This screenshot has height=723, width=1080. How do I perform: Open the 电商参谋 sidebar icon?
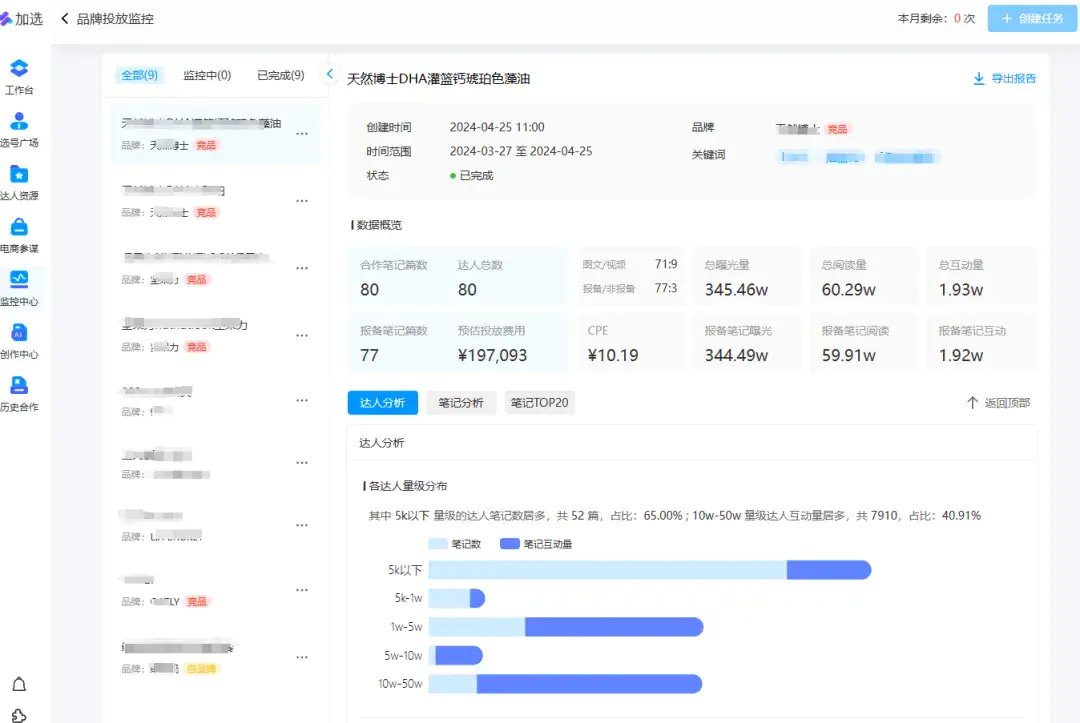pyautogui.click(x=19, y=227)
